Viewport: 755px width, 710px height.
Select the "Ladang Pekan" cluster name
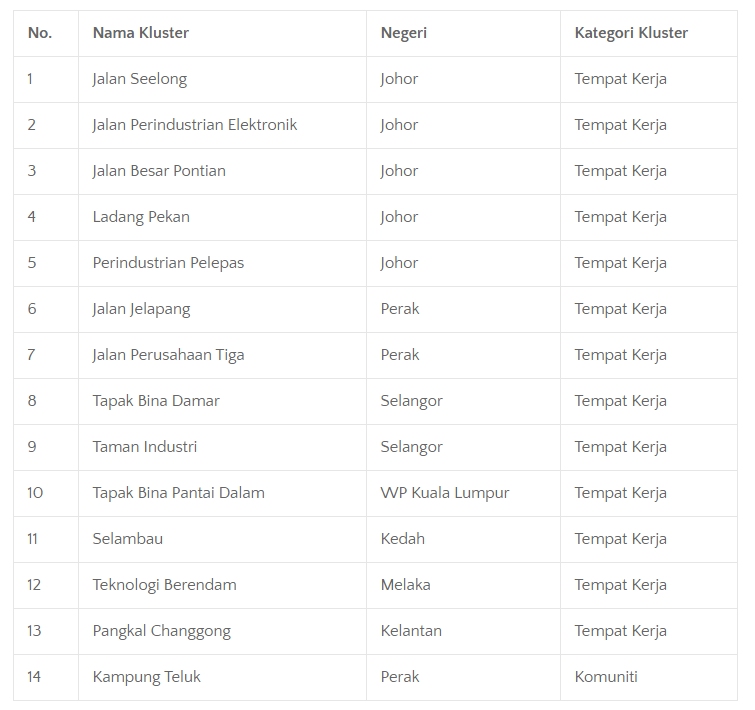click(x=141, y=217)
